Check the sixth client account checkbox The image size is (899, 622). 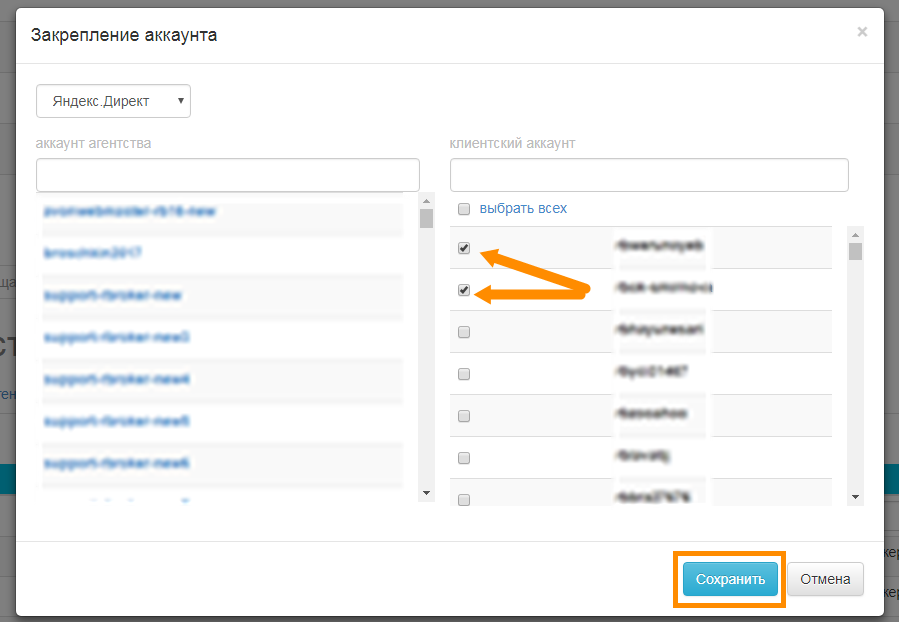pyautogui.click(x=464, y=458)
